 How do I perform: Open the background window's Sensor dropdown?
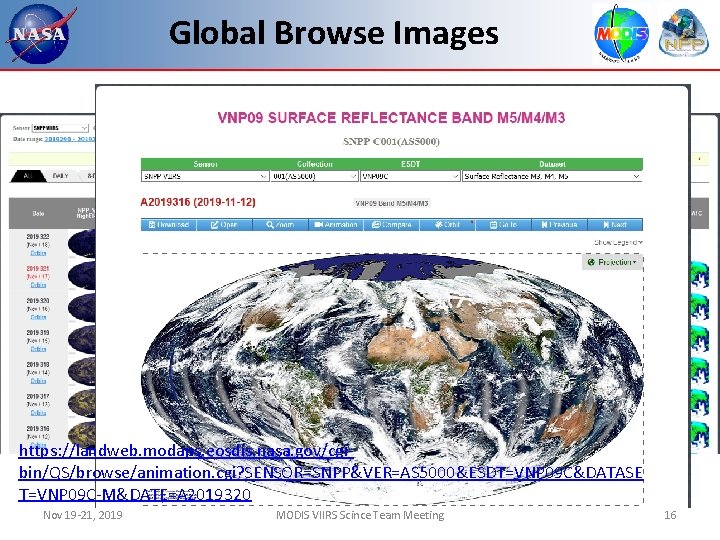[60, 128]
